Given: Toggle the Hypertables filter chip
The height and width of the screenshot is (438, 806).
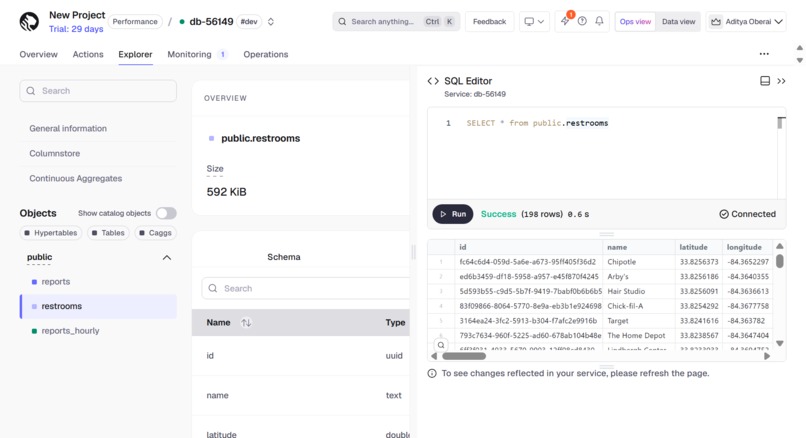Looking at the screenshot, I should coord(51,233).
